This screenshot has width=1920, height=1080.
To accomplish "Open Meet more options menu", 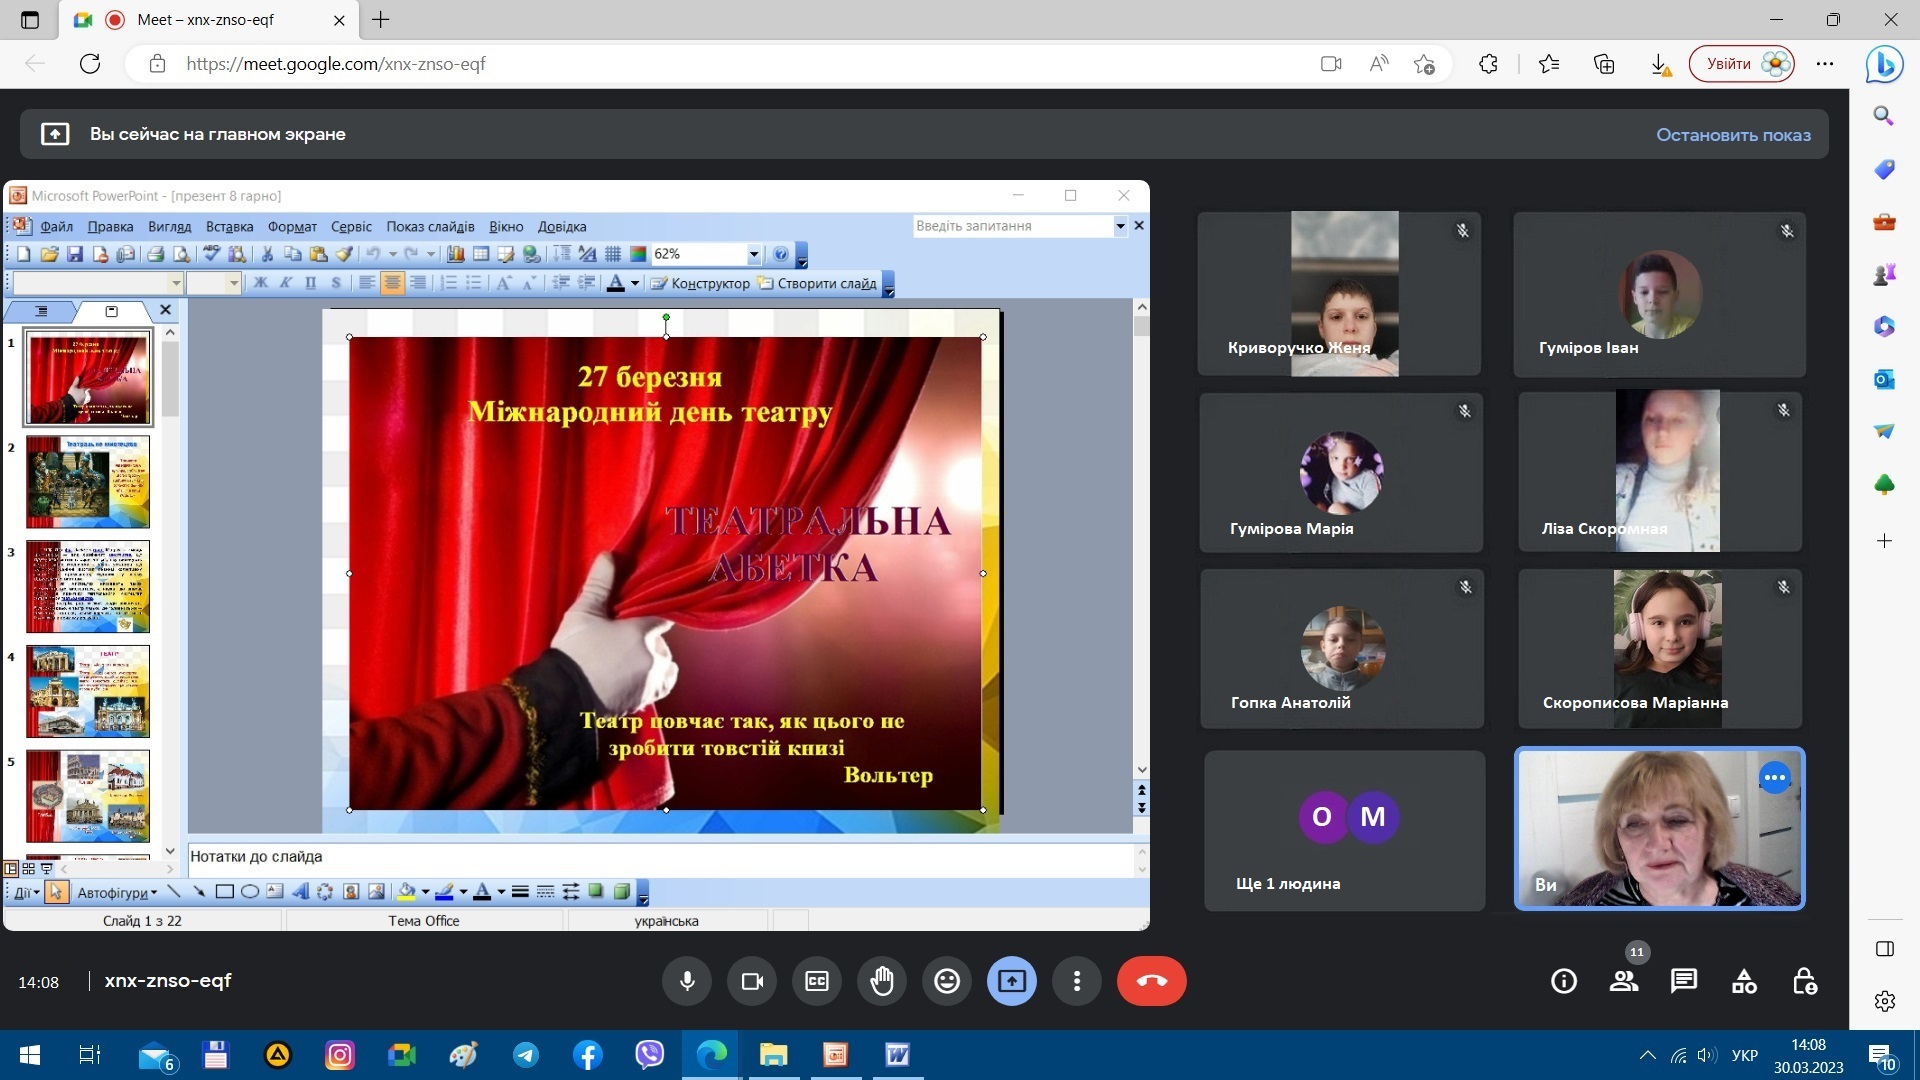I will pyautogui.click(x=1076, y=981).
